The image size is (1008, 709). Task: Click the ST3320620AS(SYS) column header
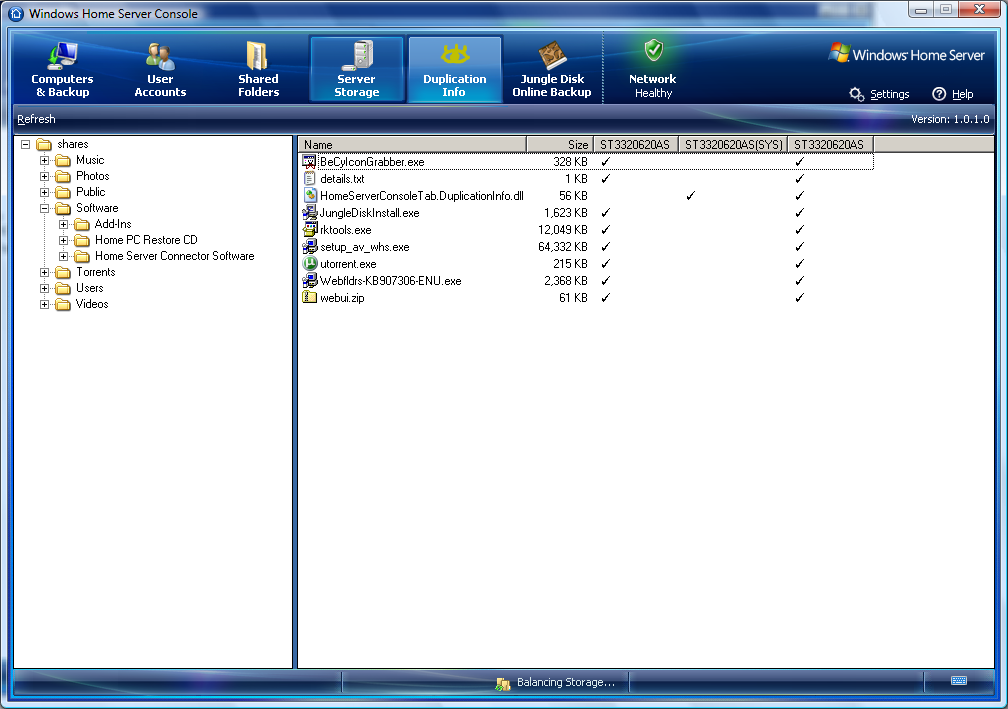coord(734,145)
